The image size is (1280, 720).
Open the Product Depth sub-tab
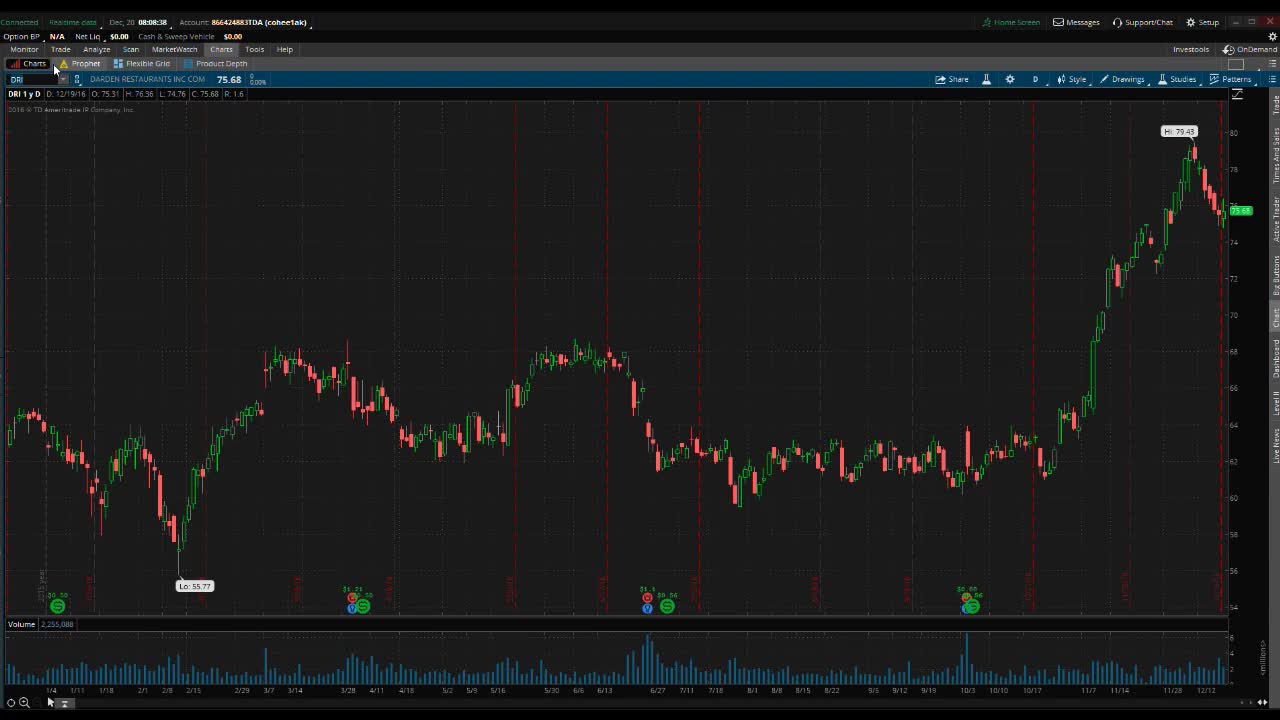coord(215,64)
